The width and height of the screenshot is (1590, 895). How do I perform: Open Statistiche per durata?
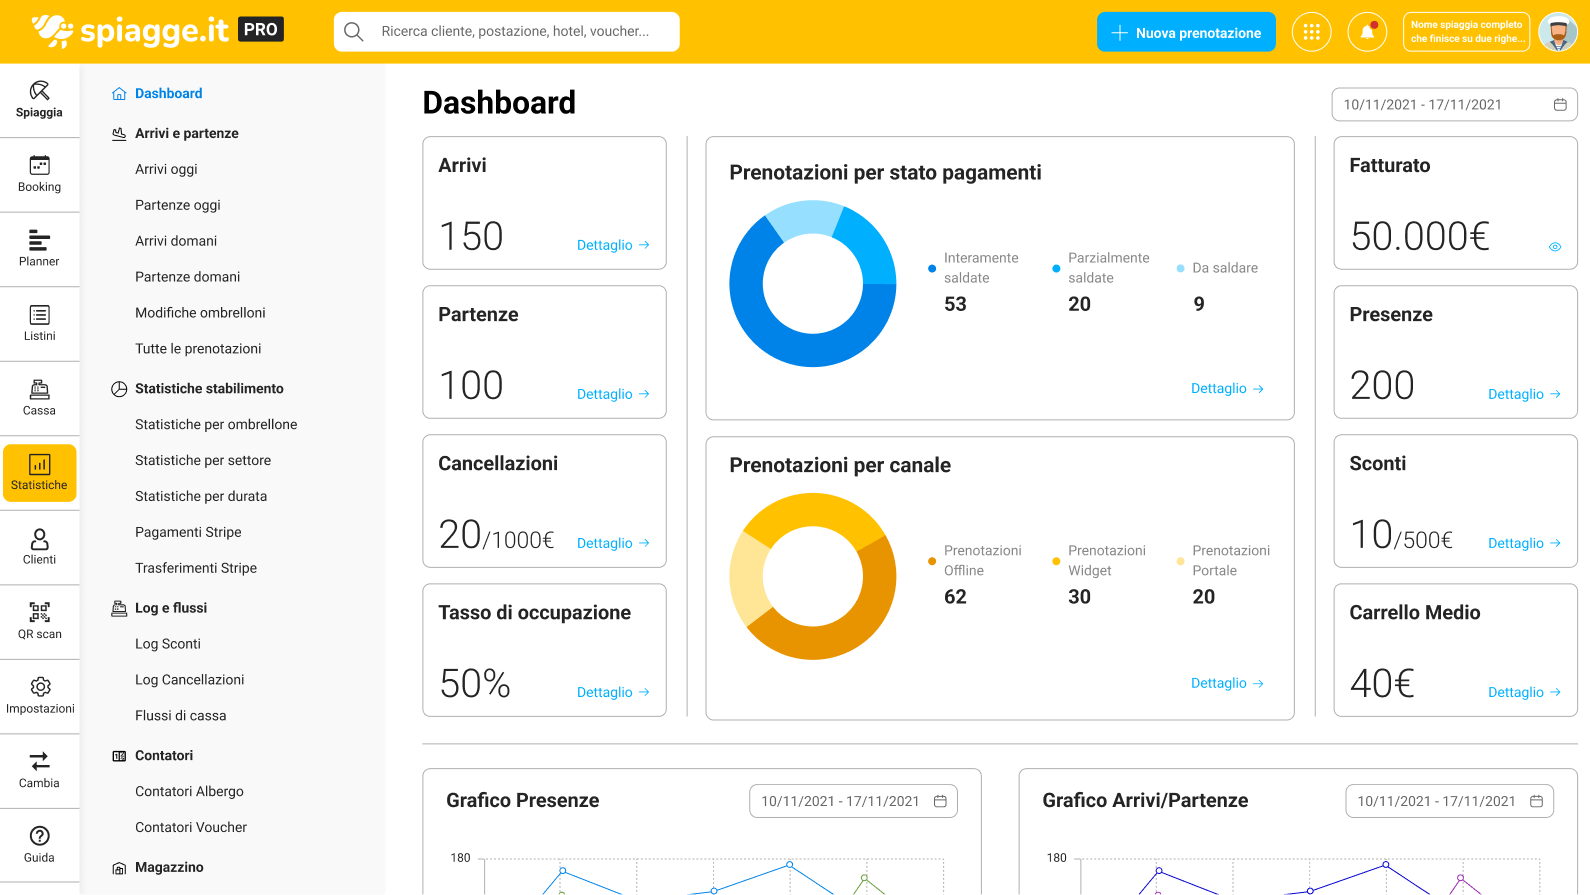(x=201, y=497)
